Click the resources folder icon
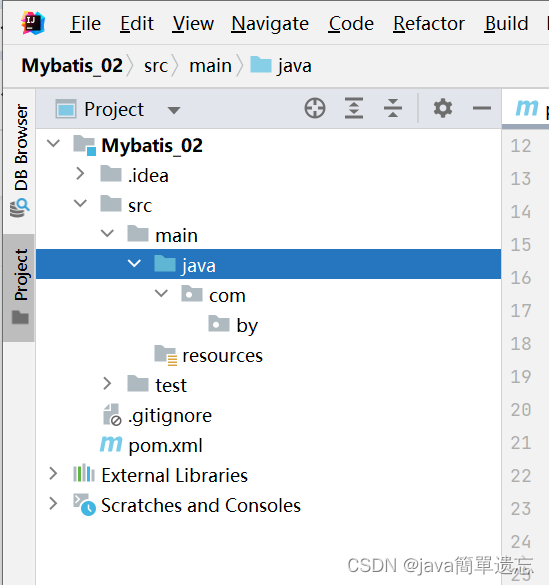The width and height of the screenshot is (549, 585). [166, 355]
